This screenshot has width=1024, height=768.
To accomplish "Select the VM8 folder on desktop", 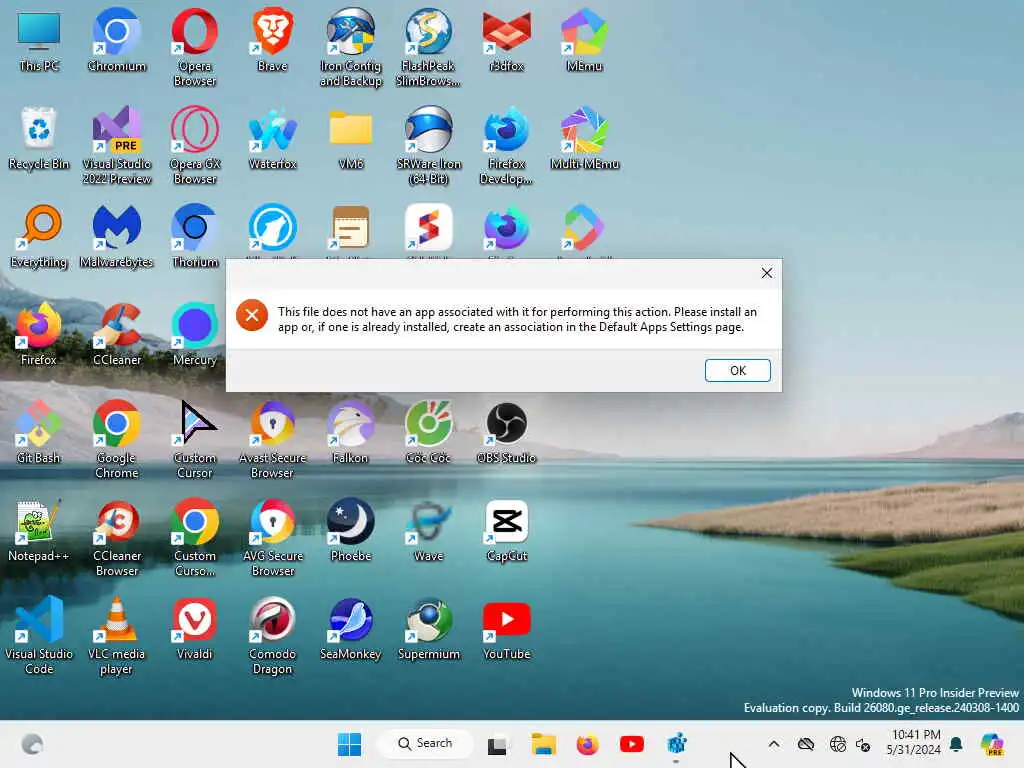I will click(351, 138).
